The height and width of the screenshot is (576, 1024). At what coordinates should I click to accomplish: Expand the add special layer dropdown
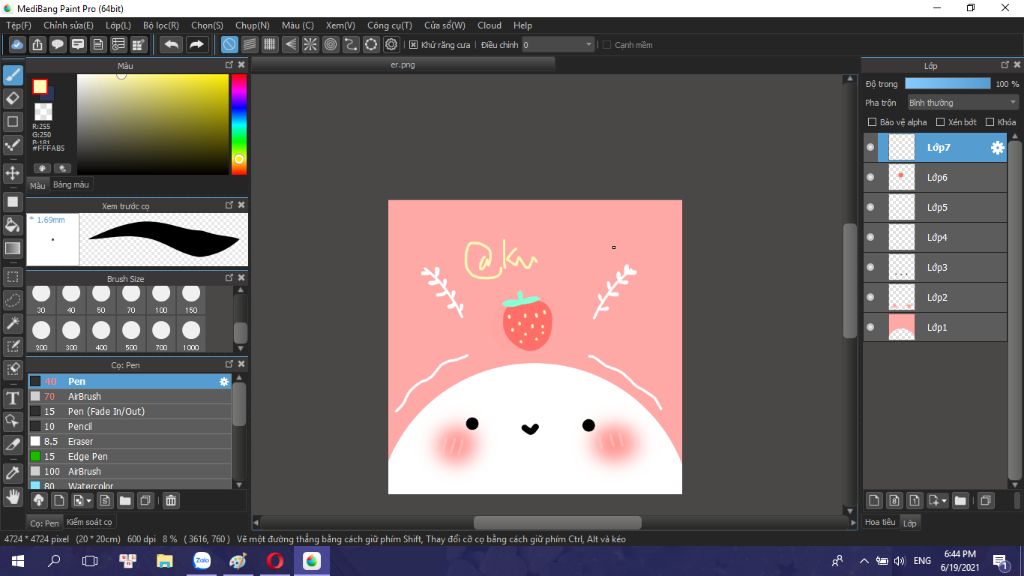click(944, 501)
